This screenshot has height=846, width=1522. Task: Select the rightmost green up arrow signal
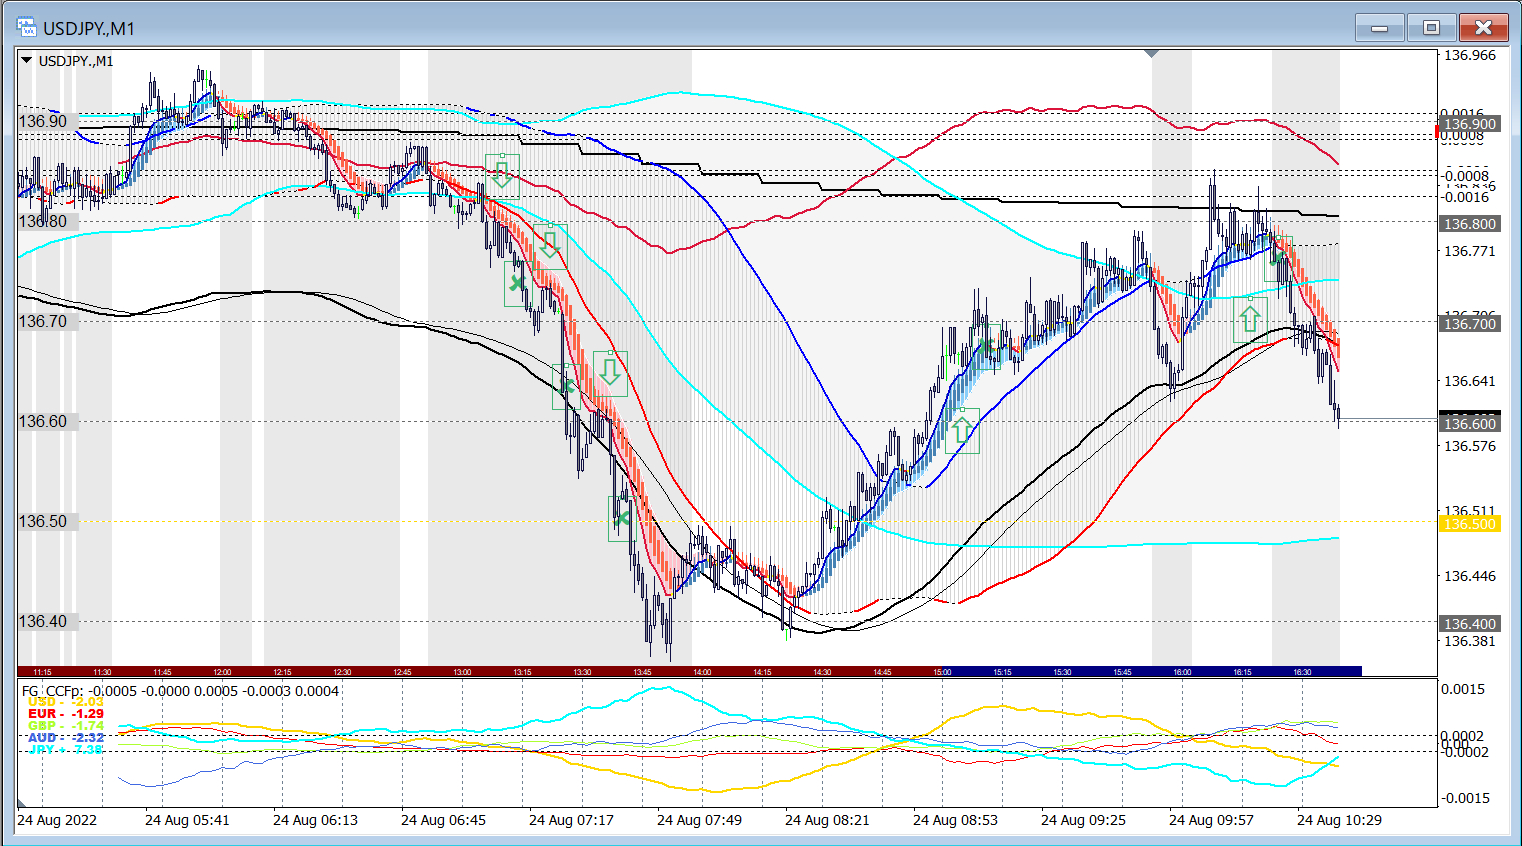point(1250,319)
